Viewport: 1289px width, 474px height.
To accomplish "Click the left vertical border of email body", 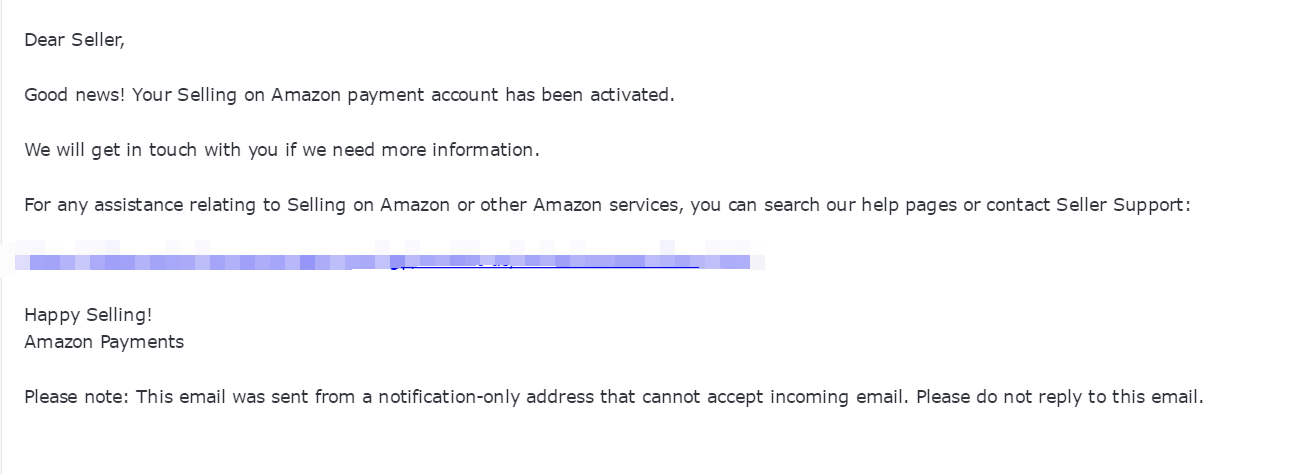I will 2,237.
